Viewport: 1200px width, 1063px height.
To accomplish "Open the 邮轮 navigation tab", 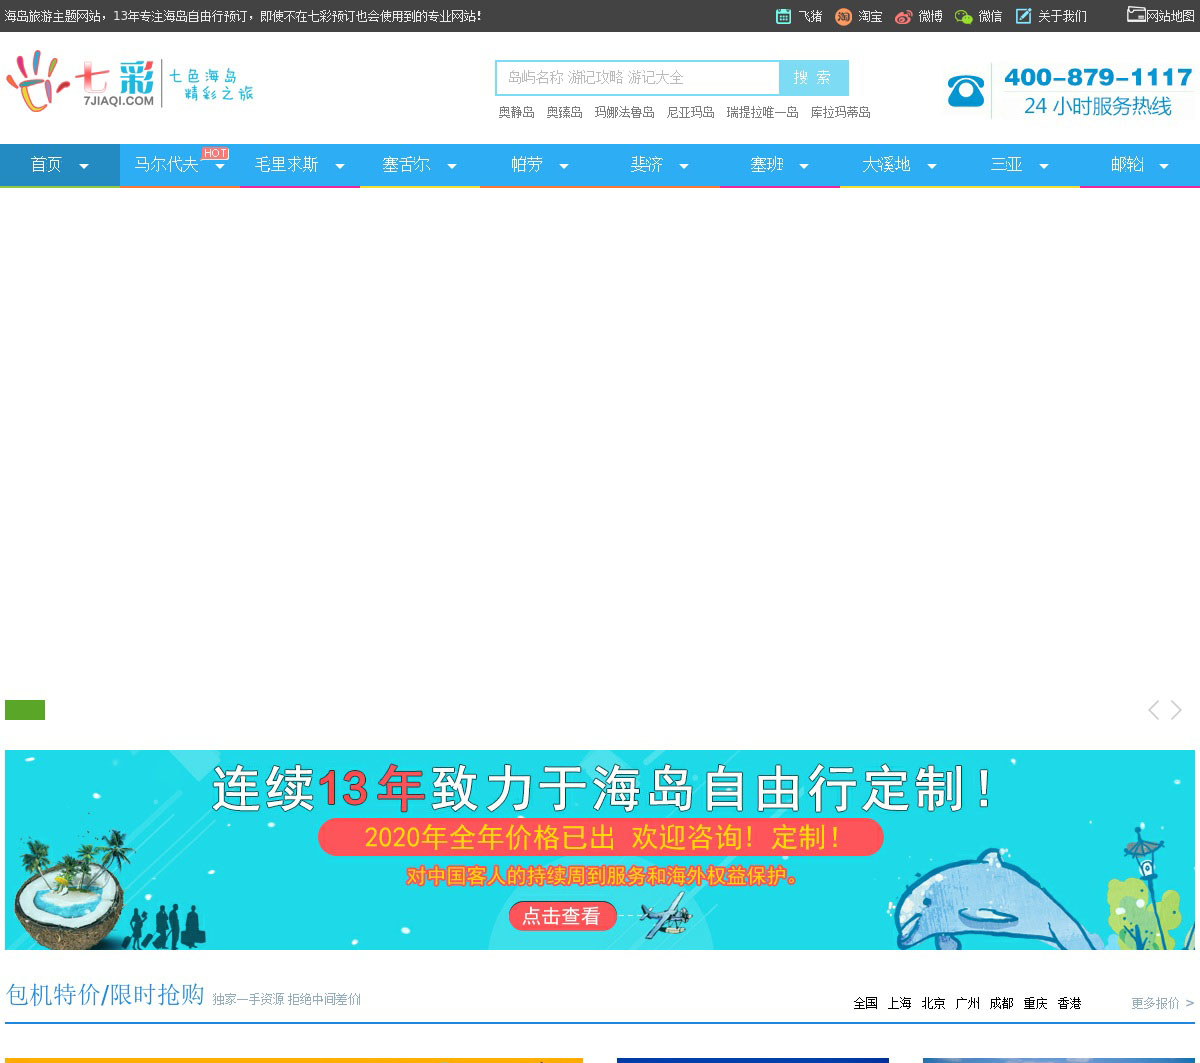I will [1140, 165].
